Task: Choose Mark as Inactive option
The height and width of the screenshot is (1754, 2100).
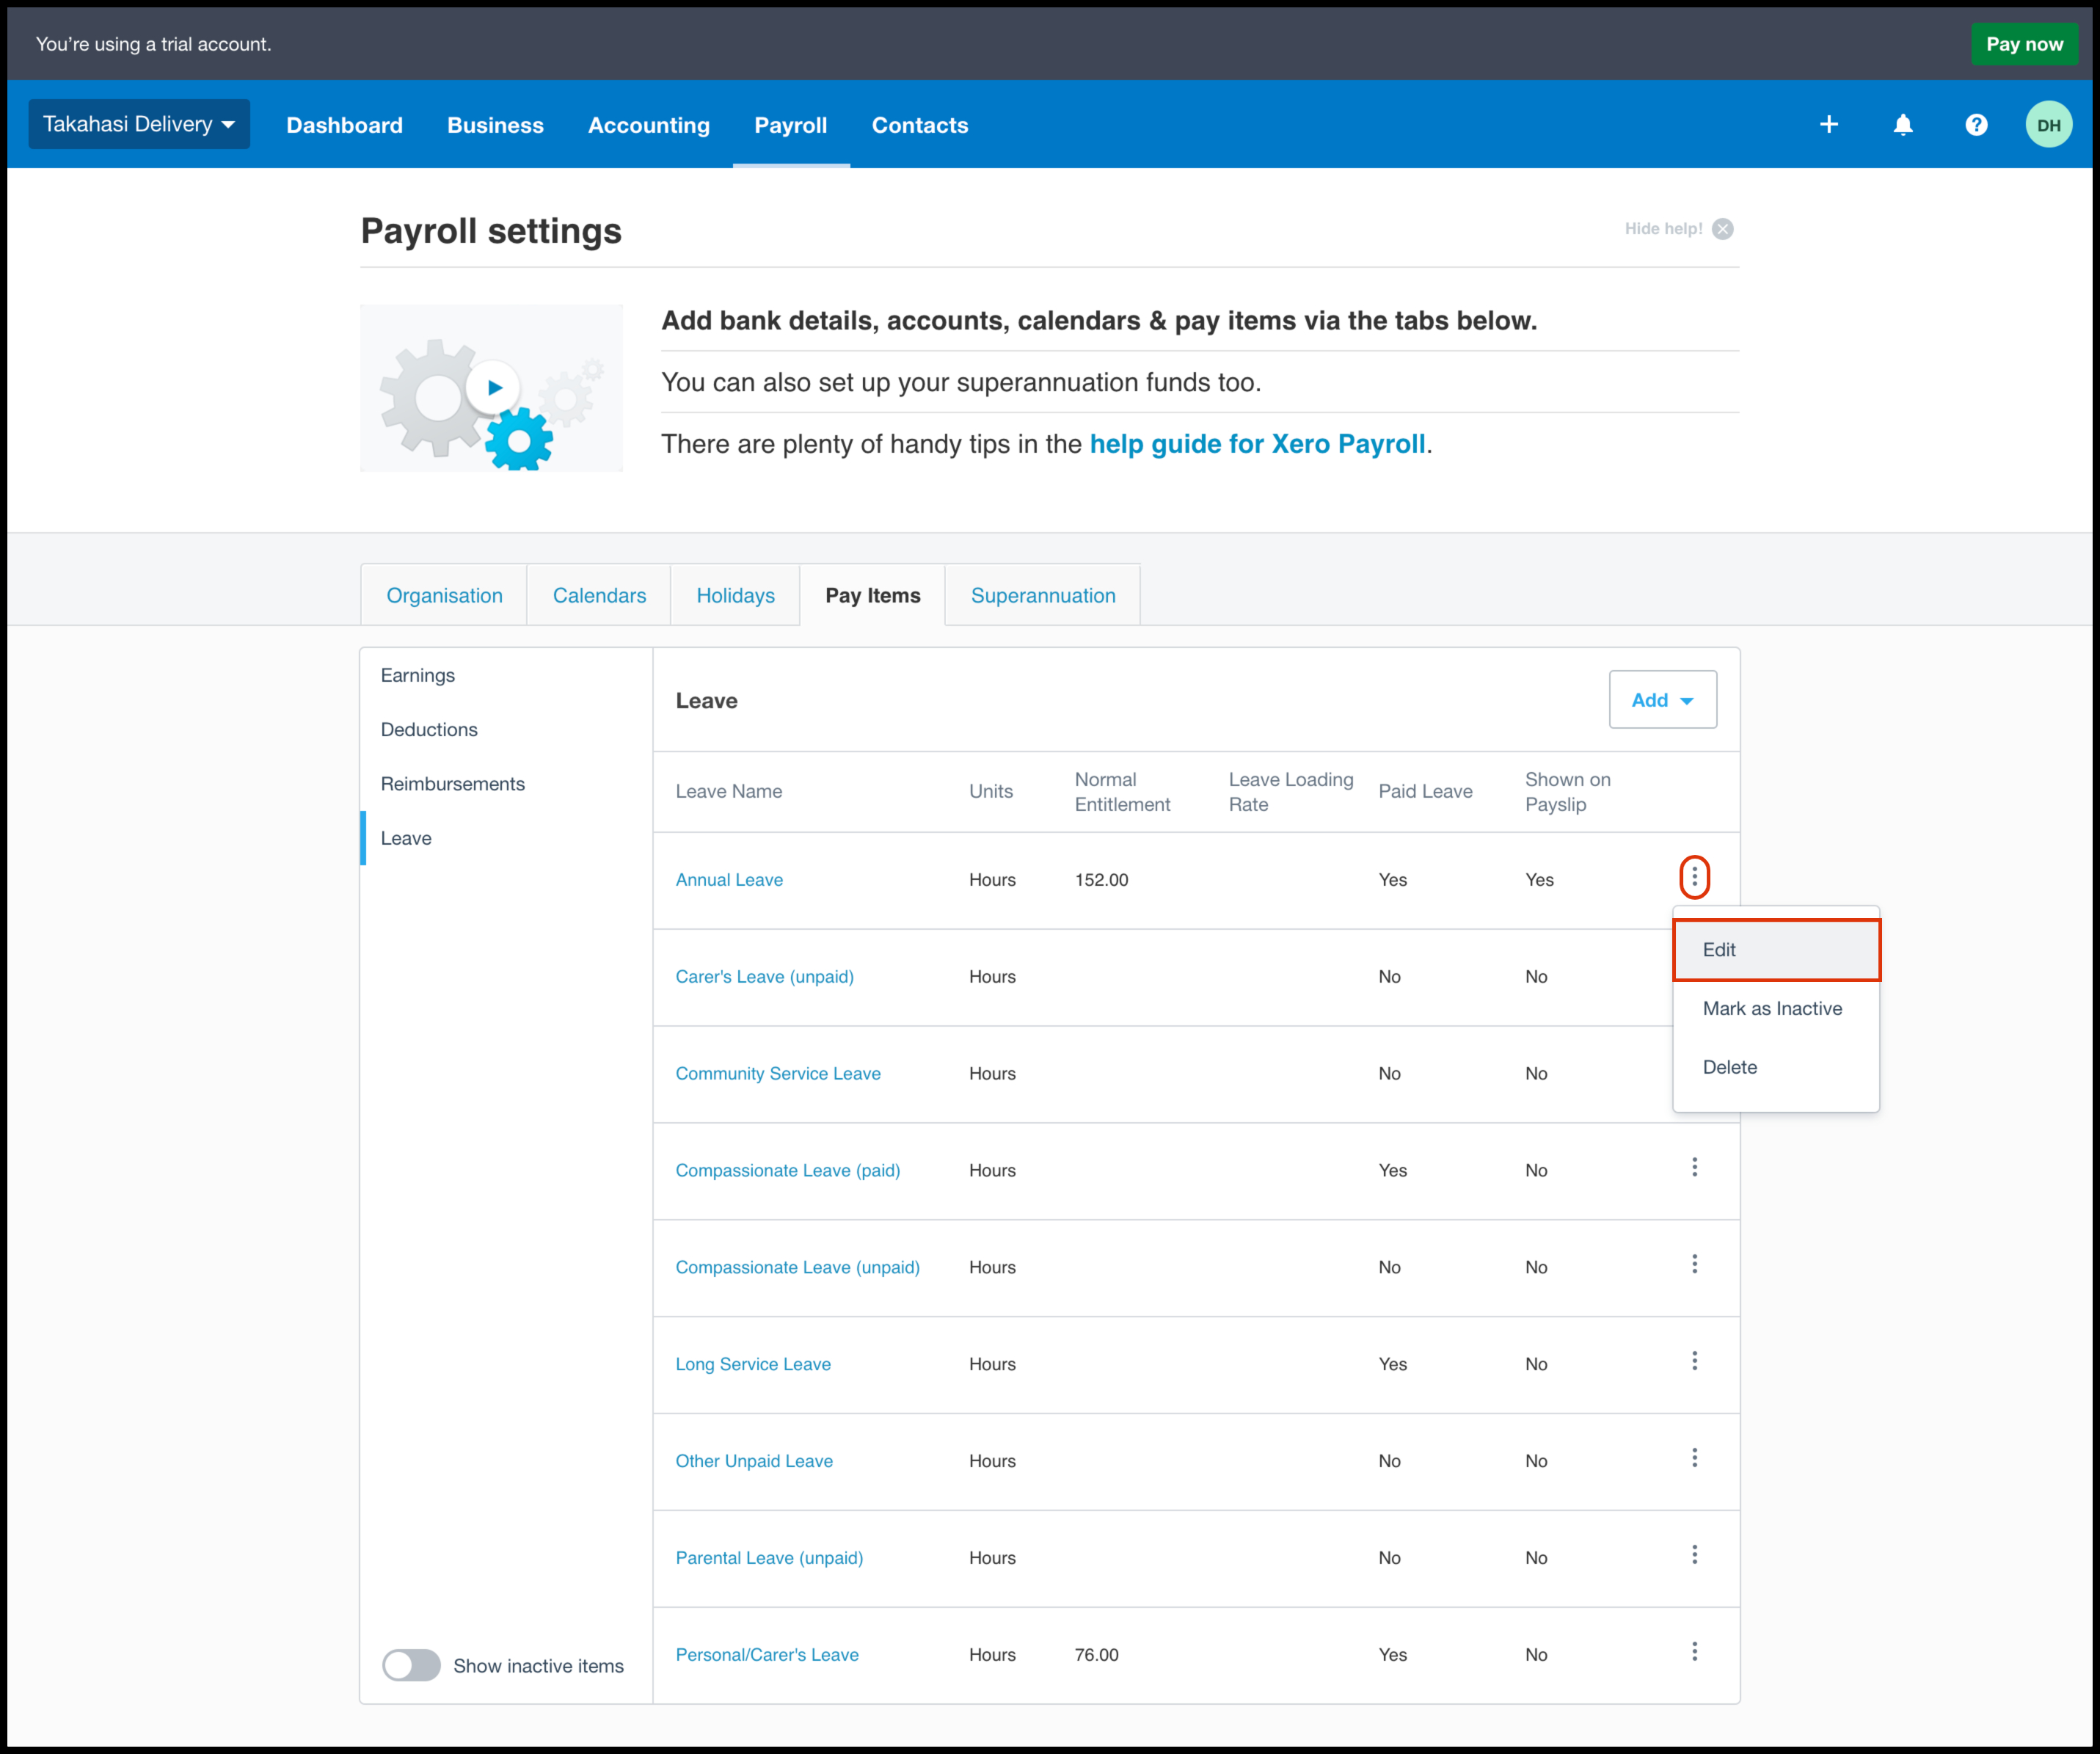Action: (x=1771, y=1008)
